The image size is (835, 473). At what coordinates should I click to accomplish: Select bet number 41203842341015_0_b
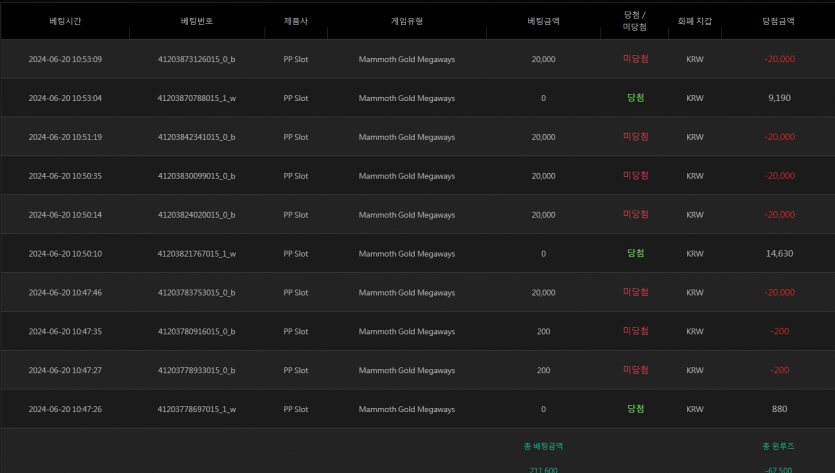coord(197,137)
